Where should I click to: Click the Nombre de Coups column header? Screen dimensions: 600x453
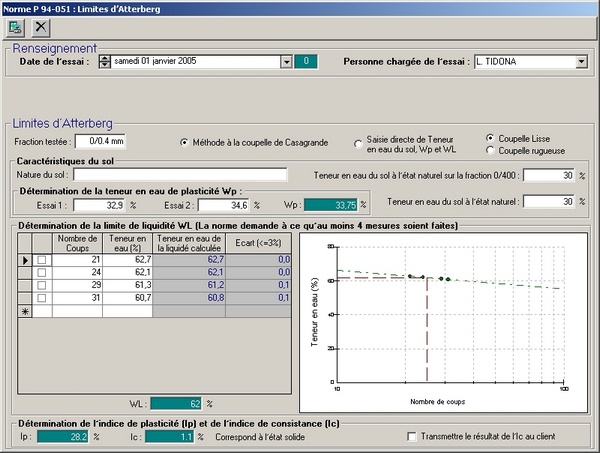[x=77, y=242]
